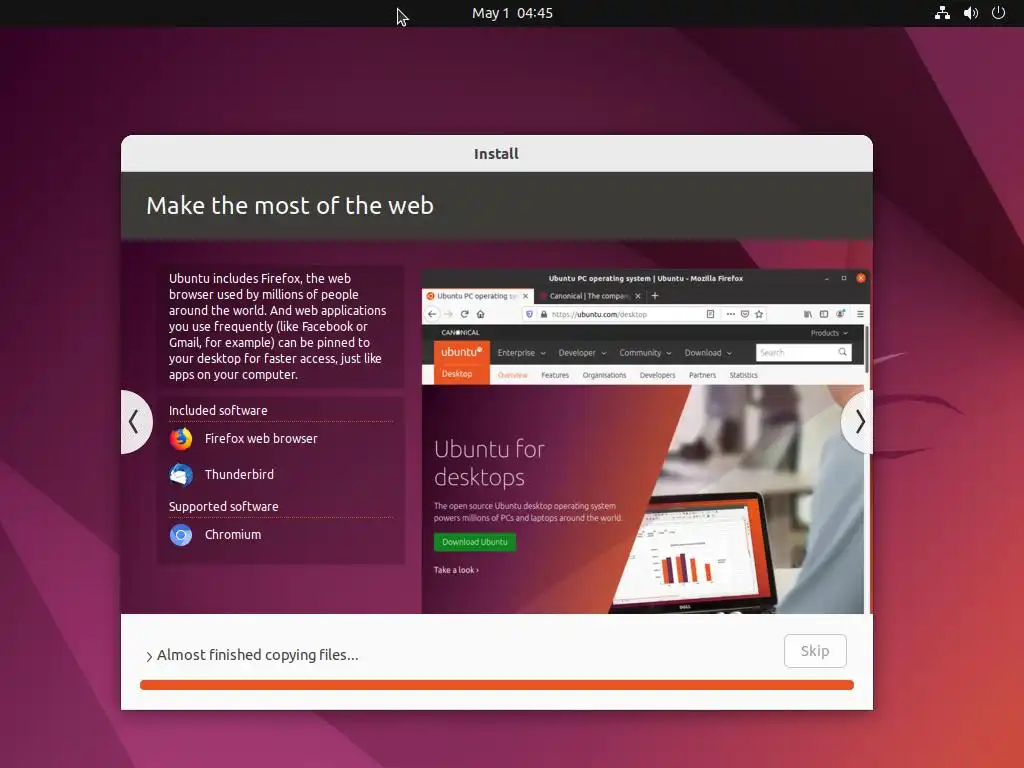The height and width of the screenshot is (768, 1024).
Task: Click the pocket icon in previewed address bar
Action: tap(744, 314)
